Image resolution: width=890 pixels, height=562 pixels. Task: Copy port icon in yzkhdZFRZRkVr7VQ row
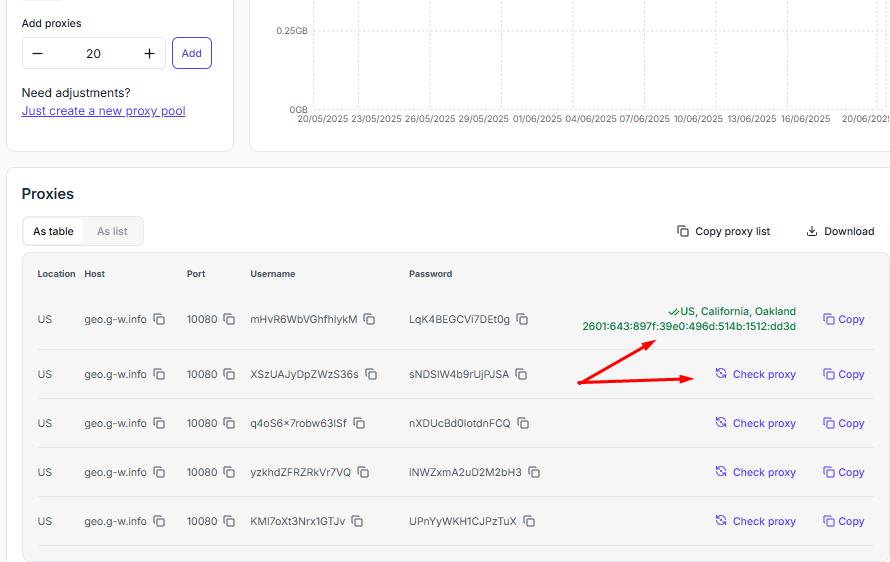(229, 472)
